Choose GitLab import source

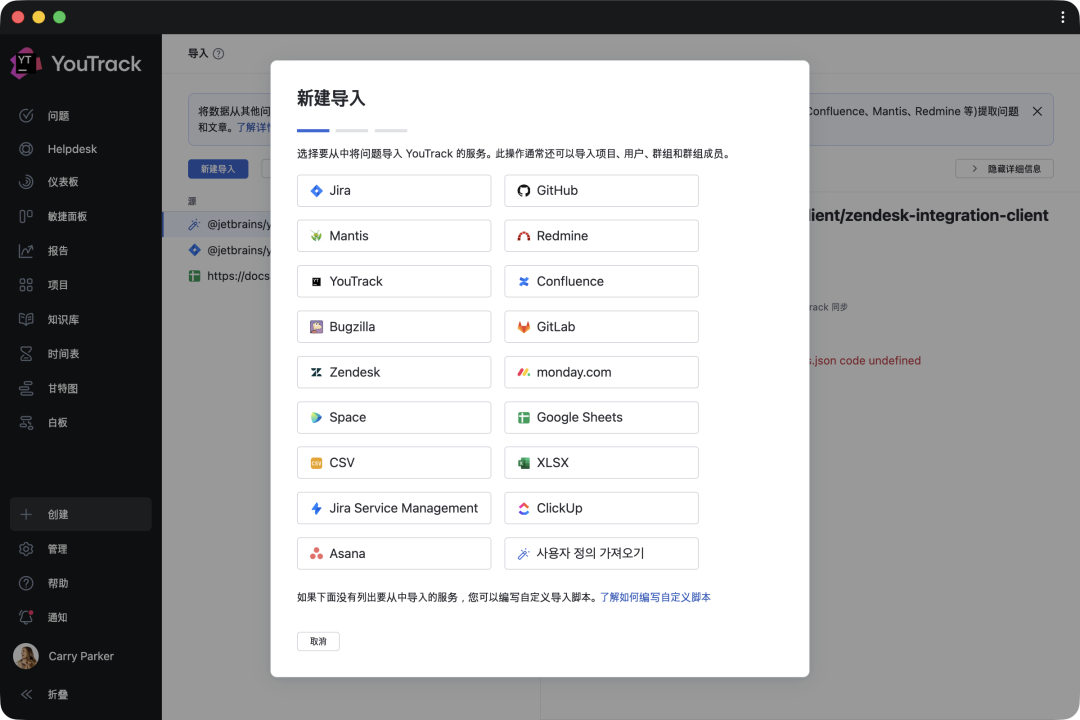pyautogui.click(x=601, y=327)
